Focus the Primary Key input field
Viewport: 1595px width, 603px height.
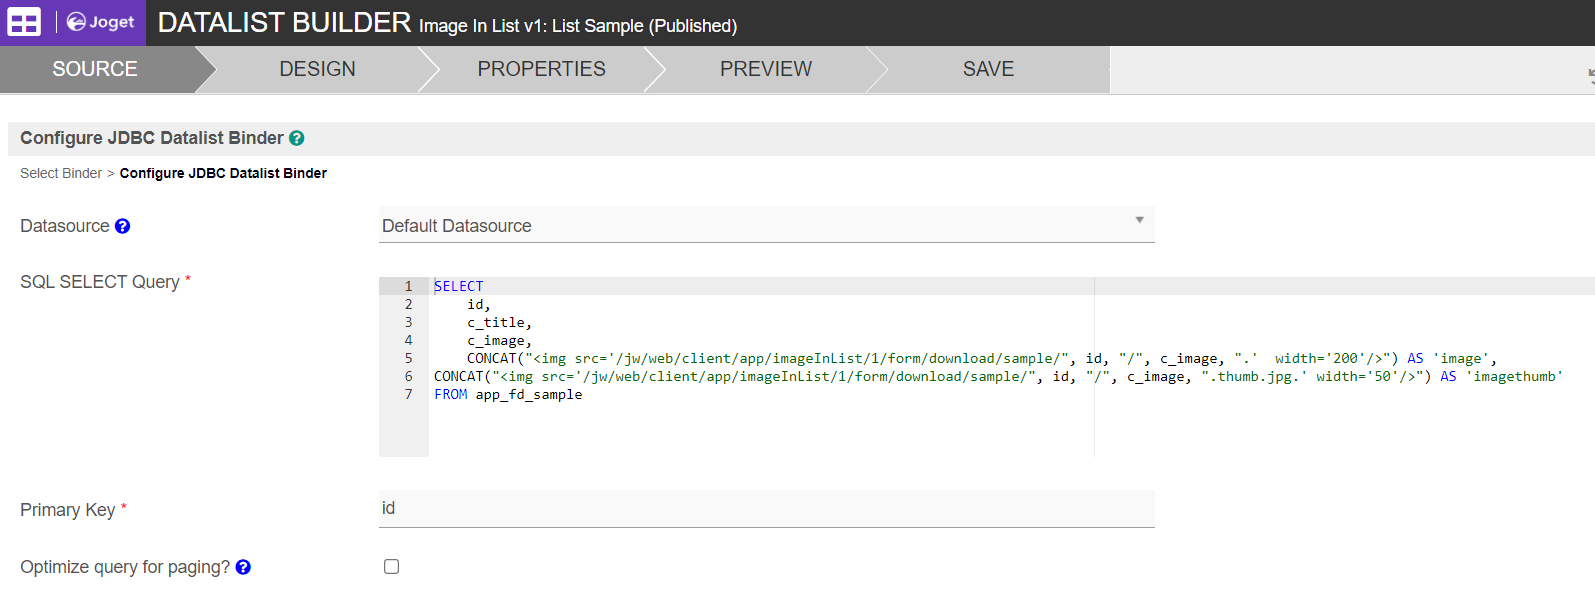click(766, 508)
